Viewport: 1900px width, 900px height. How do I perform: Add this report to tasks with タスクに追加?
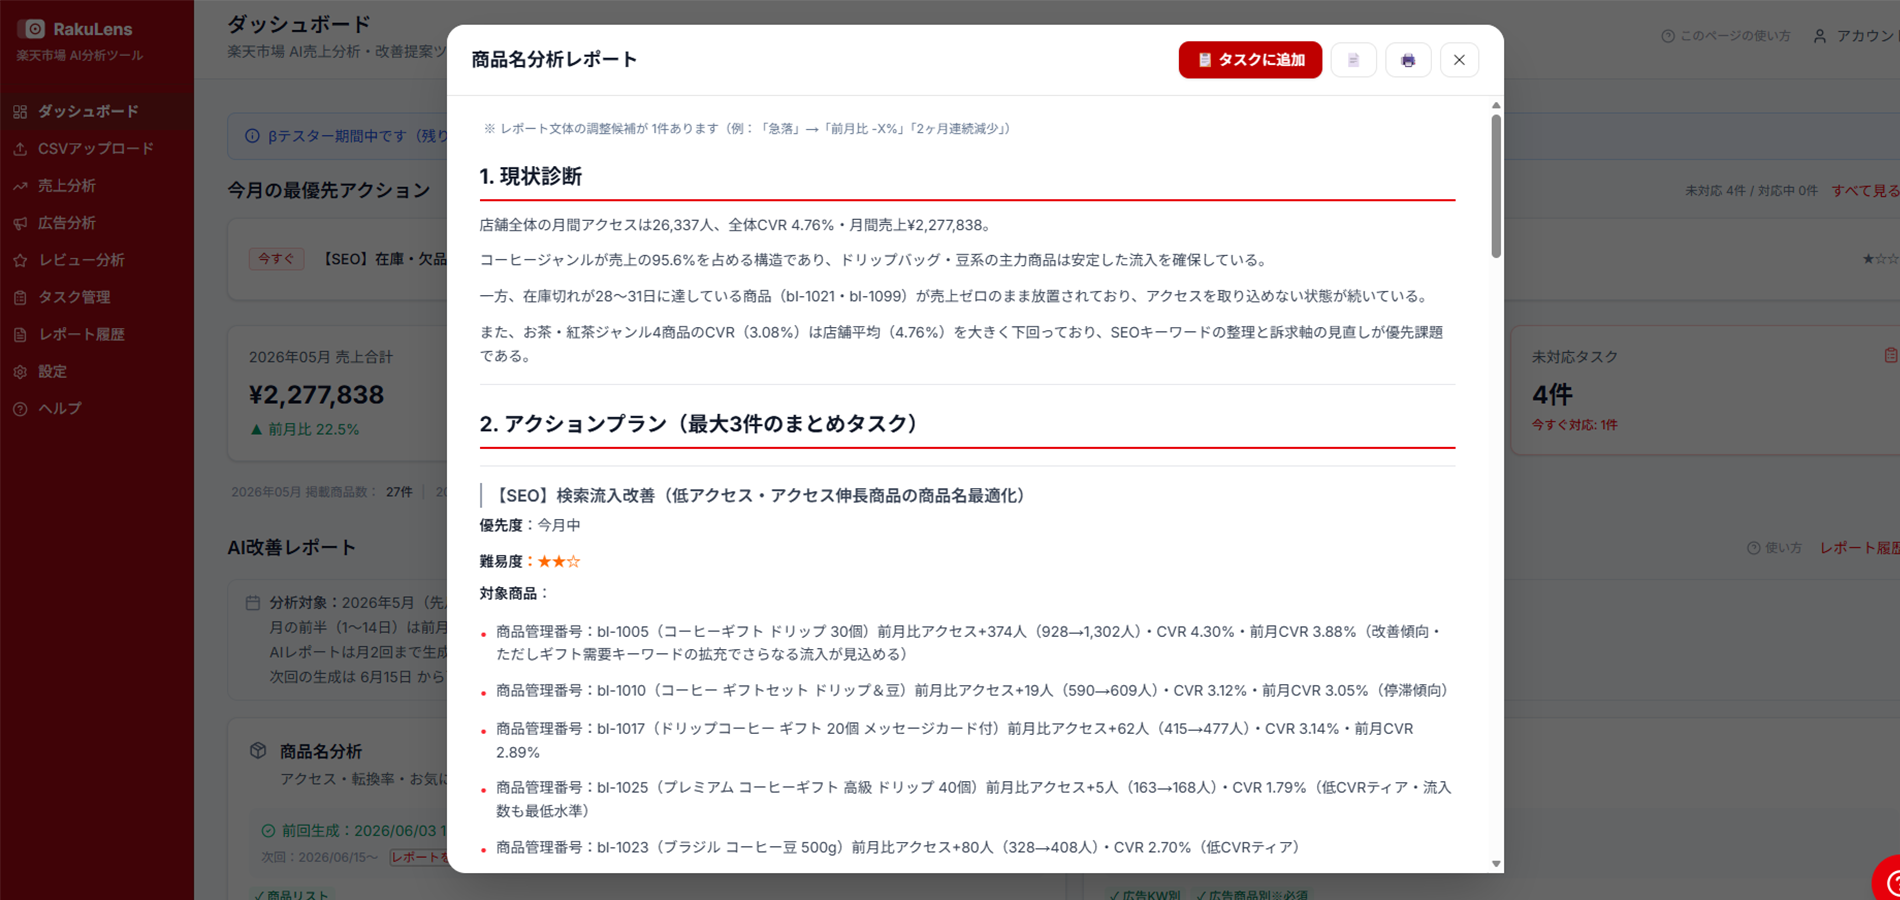1249,60
